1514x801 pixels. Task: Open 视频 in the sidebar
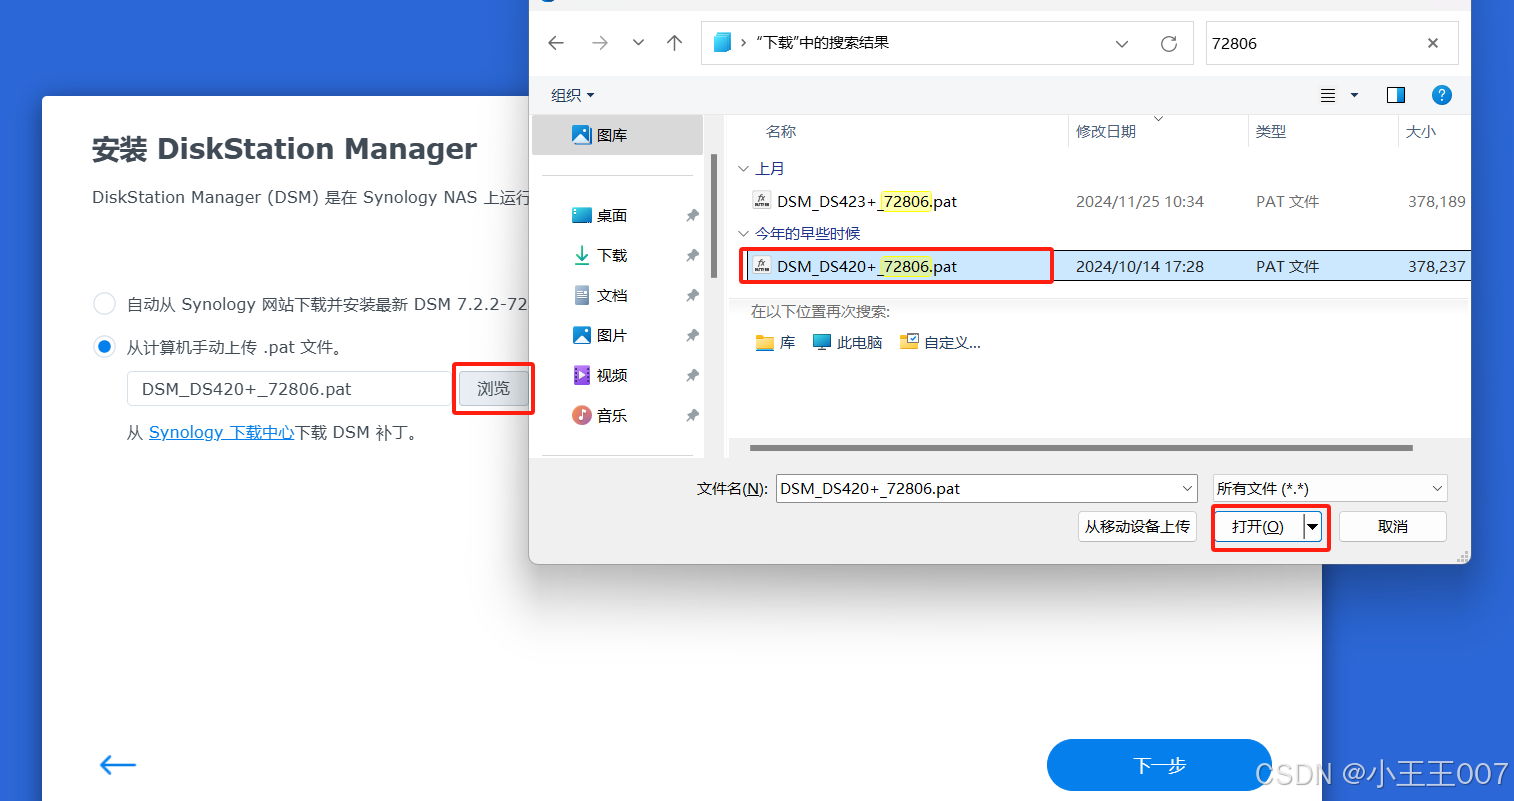(612, 375)
